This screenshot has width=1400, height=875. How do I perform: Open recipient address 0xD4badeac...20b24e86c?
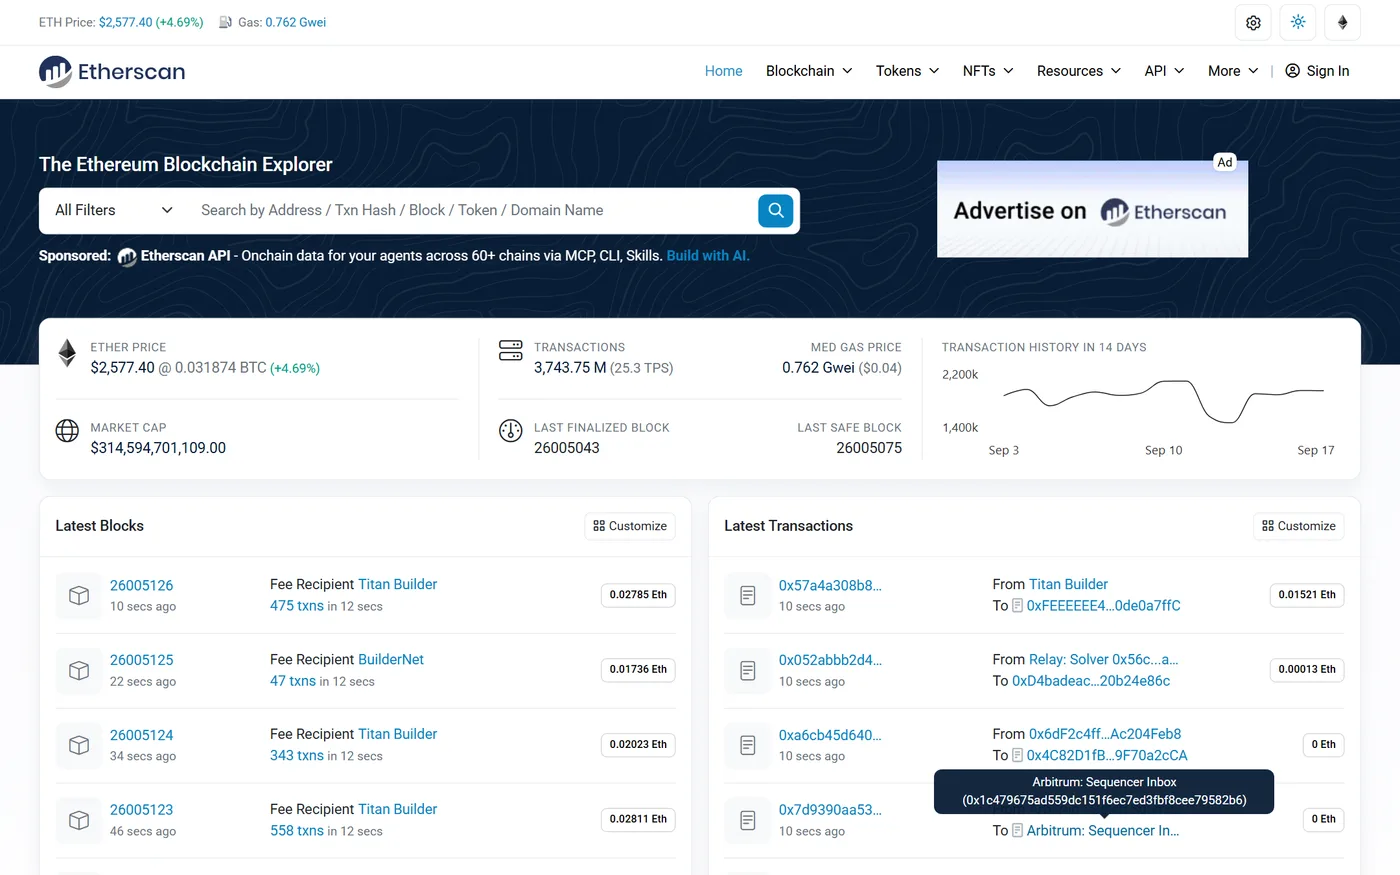1091,681
